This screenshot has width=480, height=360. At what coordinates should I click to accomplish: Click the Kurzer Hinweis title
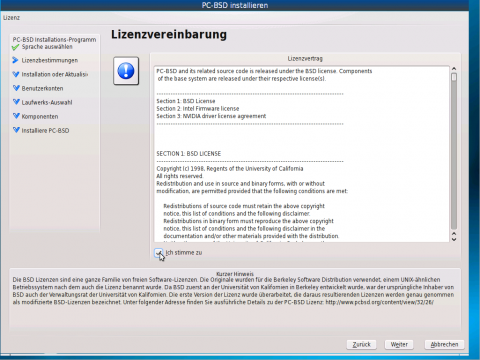(235, 274)
